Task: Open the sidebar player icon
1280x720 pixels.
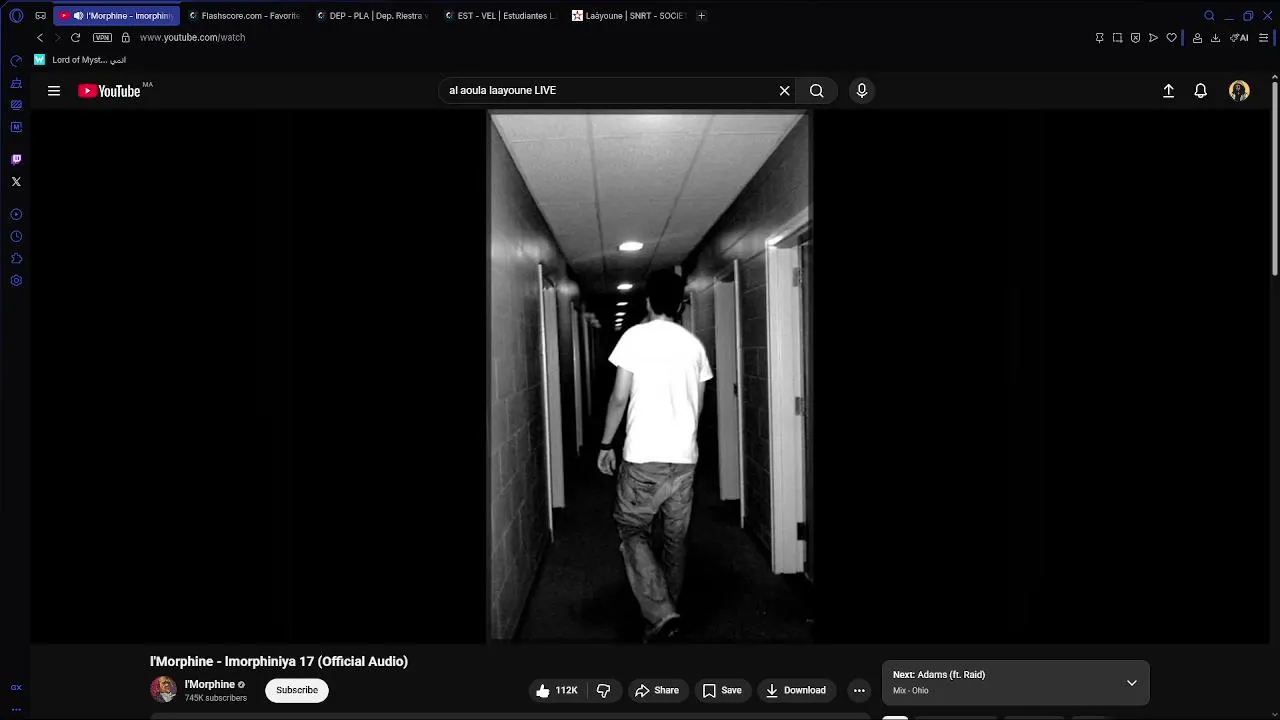Action: click(16, 215)
